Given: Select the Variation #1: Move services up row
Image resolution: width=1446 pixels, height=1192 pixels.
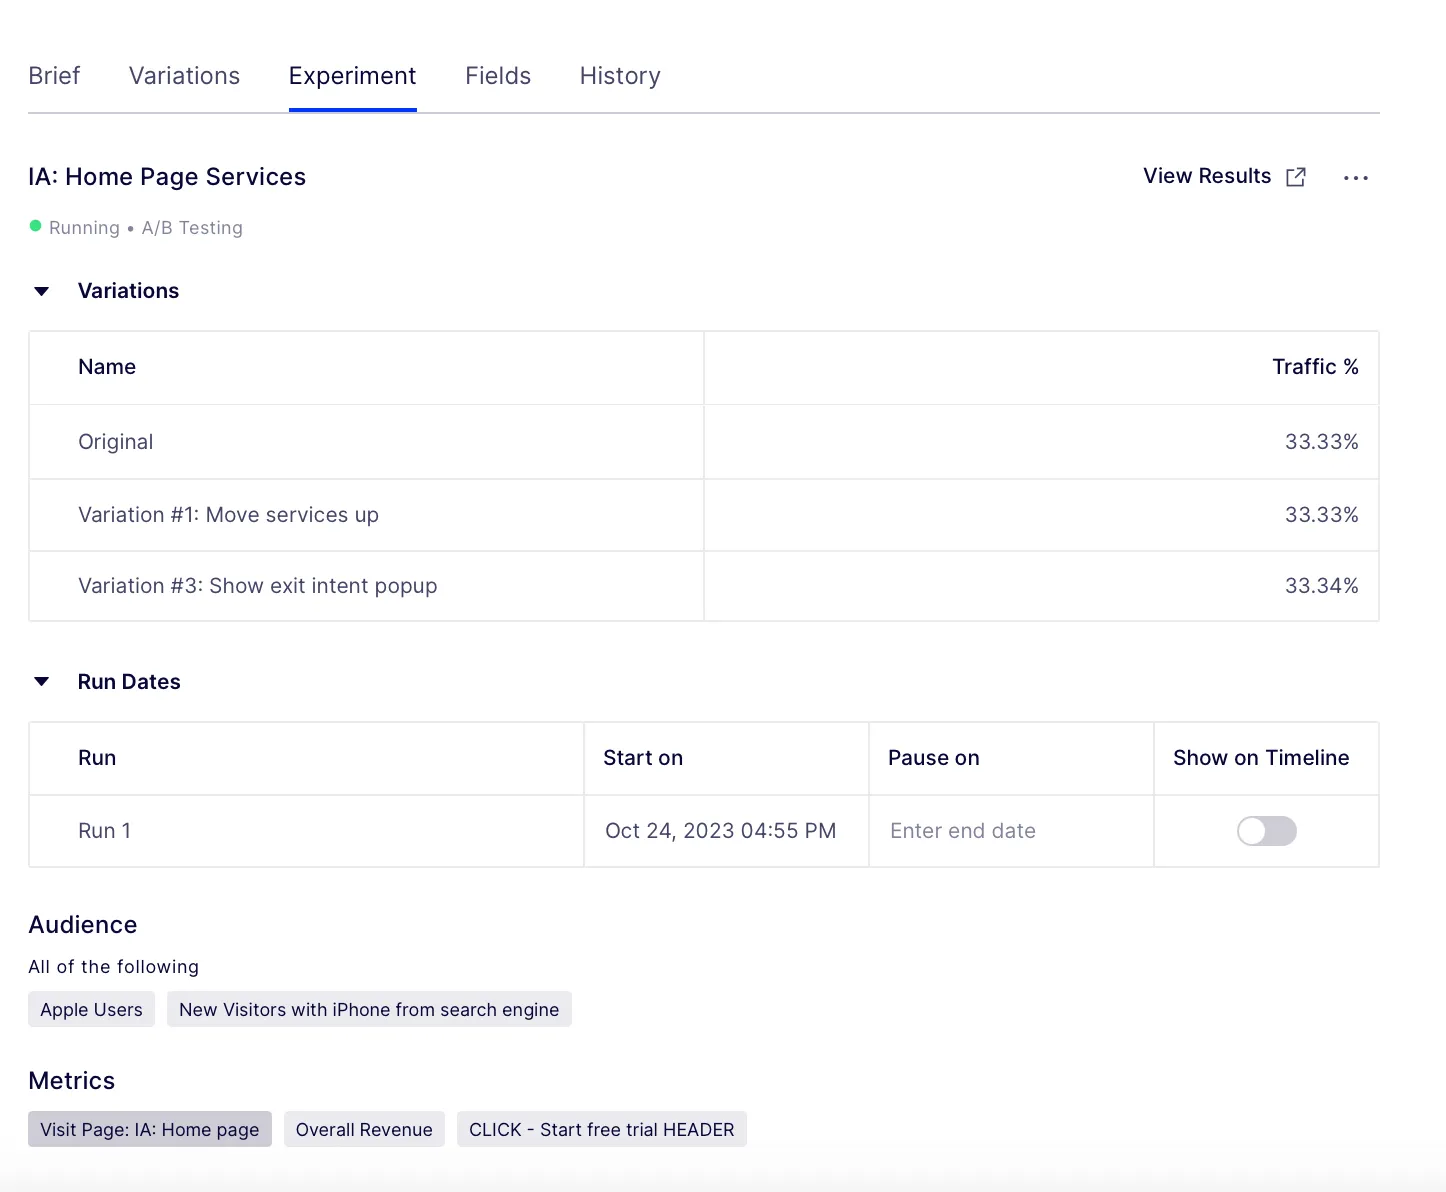Looking at the screenshot, I should pyautogui.click(x=704, y=515).
